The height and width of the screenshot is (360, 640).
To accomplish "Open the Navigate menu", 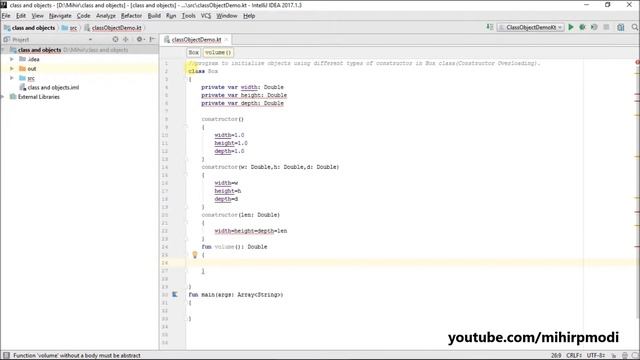I will 60,16.
